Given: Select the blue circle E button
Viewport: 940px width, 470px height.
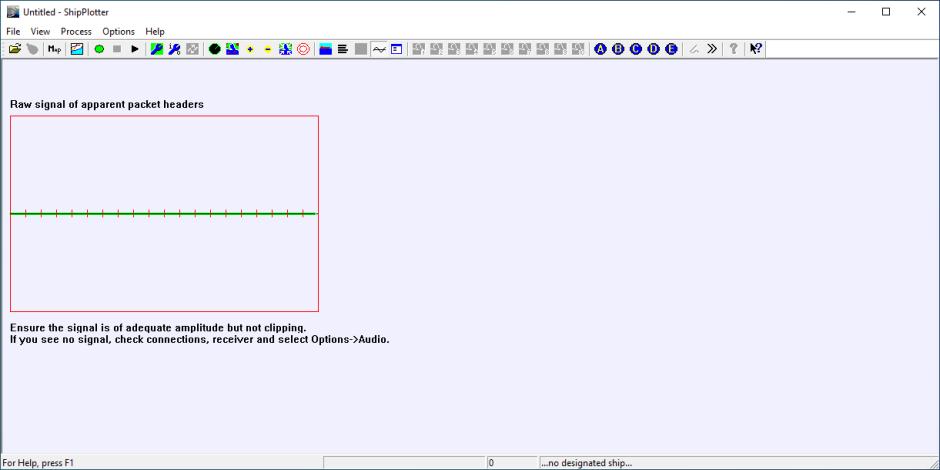Looking at the screenshot, I should [x=670, y=49].
